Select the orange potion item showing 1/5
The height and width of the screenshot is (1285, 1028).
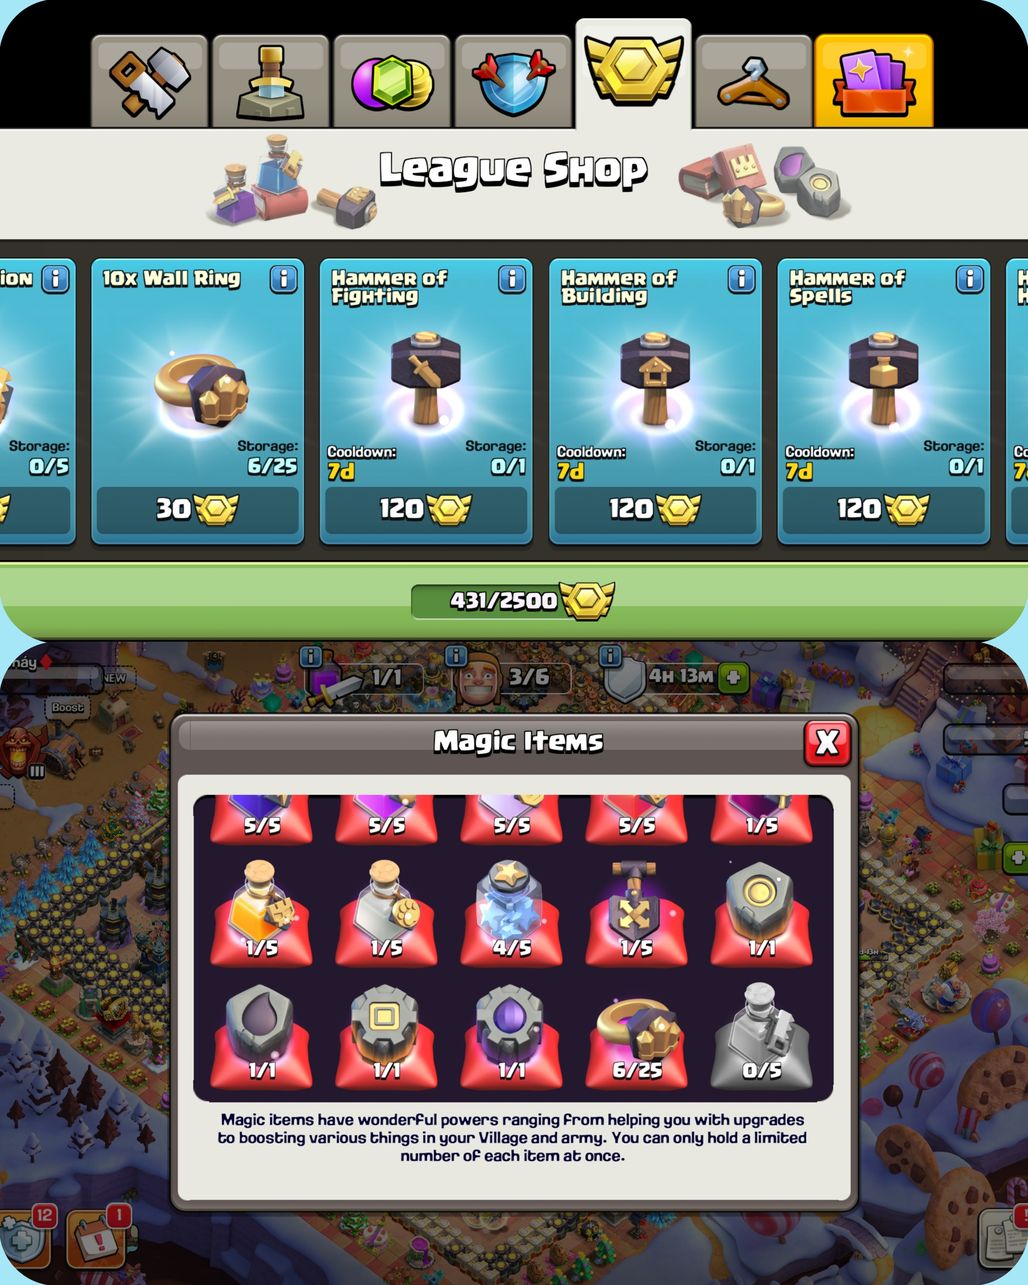point(261,913)
